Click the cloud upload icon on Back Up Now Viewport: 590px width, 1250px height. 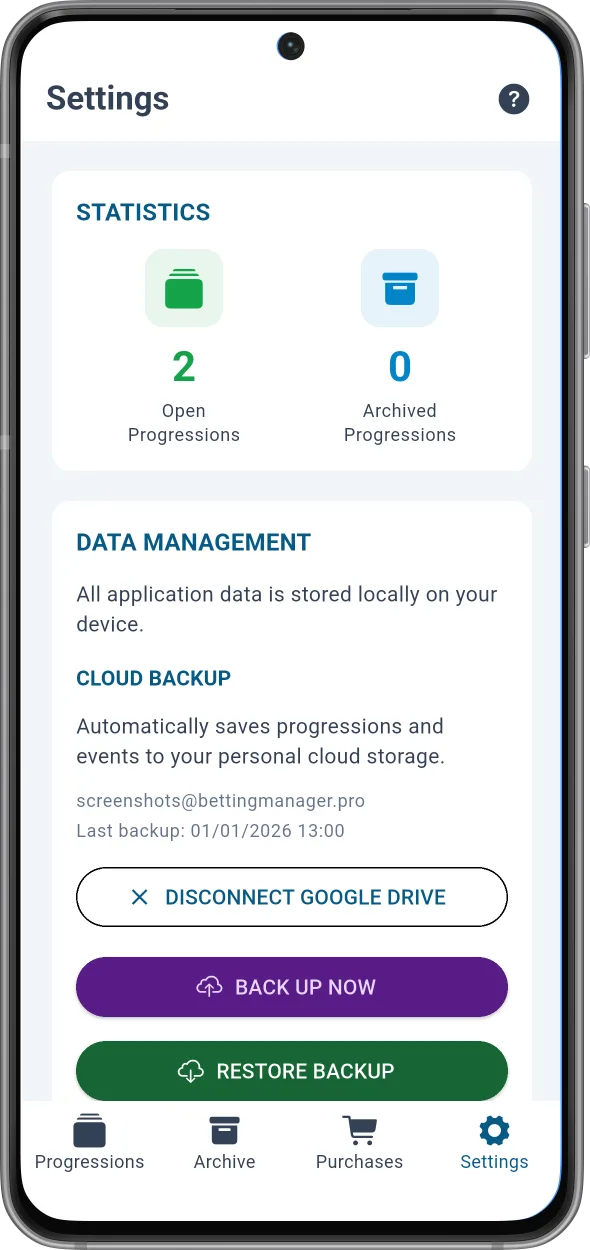209,987
